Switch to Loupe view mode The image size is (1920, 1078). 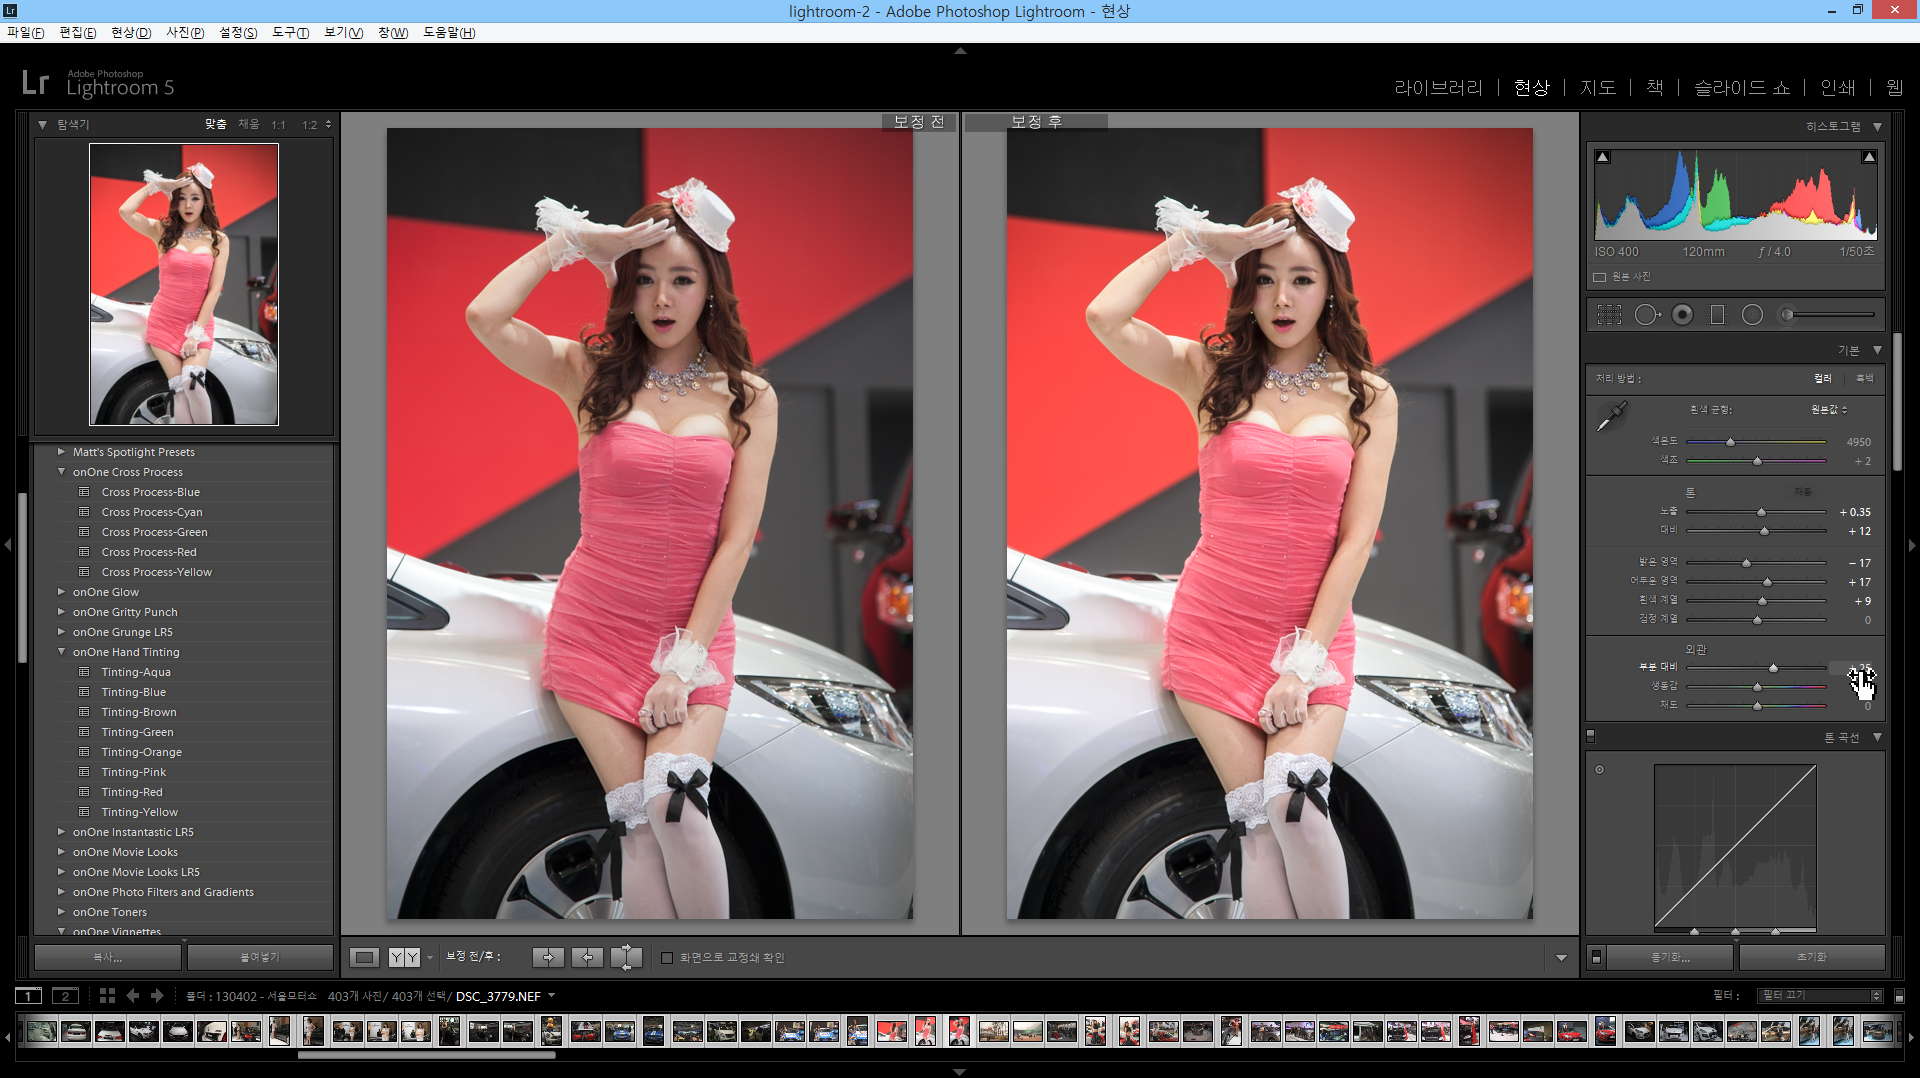pyautogui.click(x=364, y=957)
